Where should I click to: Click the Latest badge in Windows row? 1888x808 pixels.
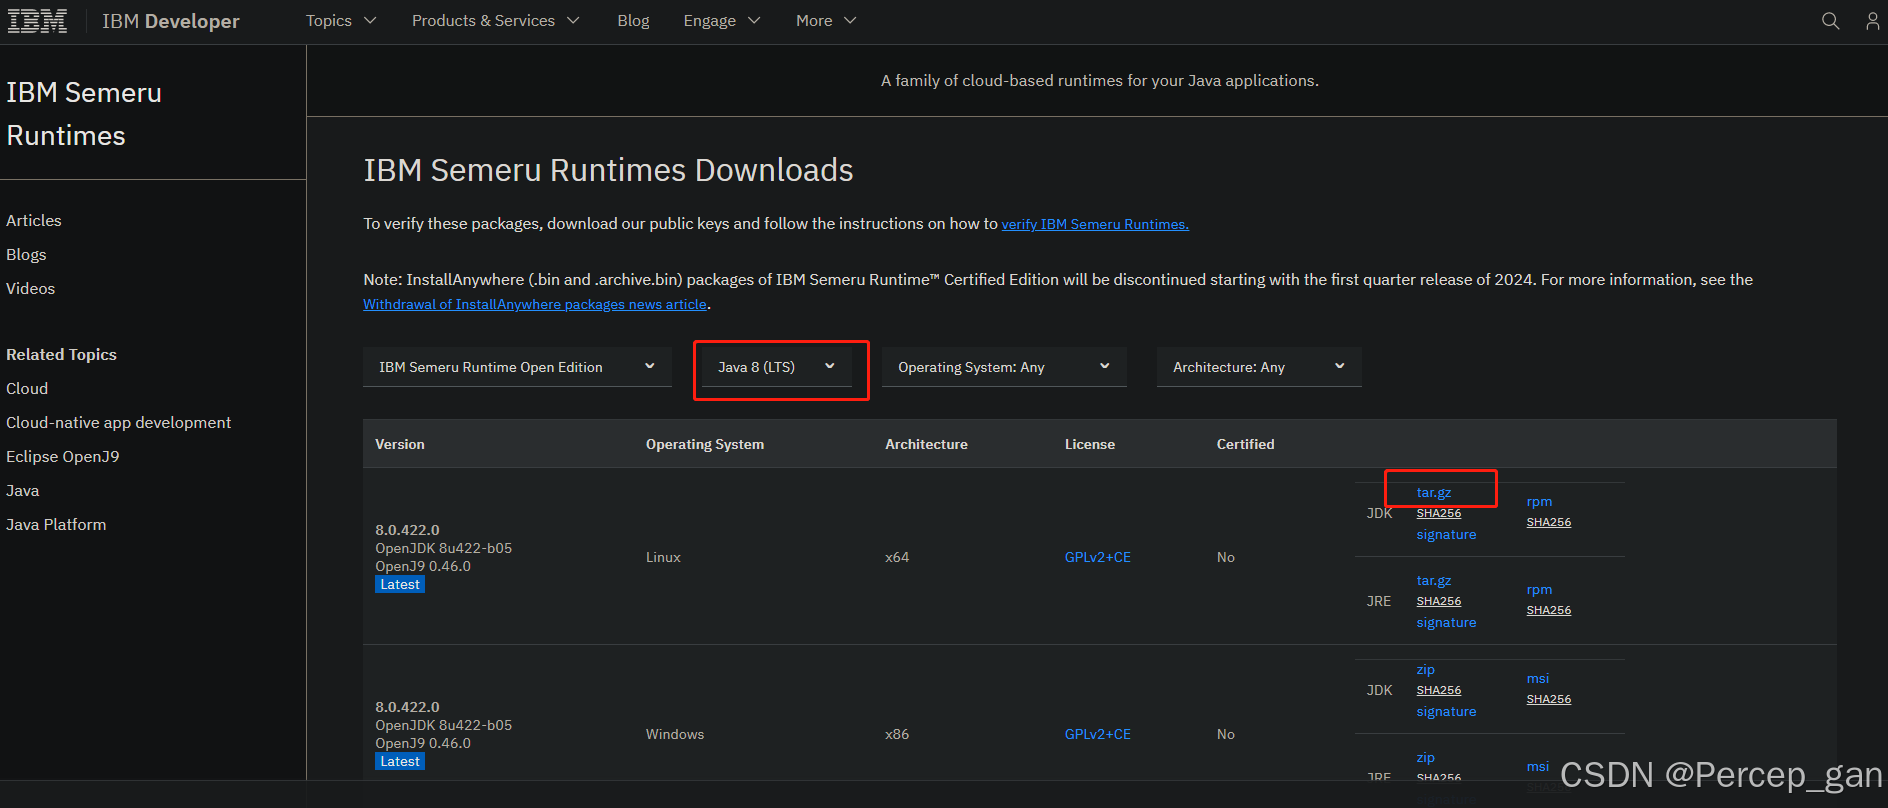[x=400, y=761]
